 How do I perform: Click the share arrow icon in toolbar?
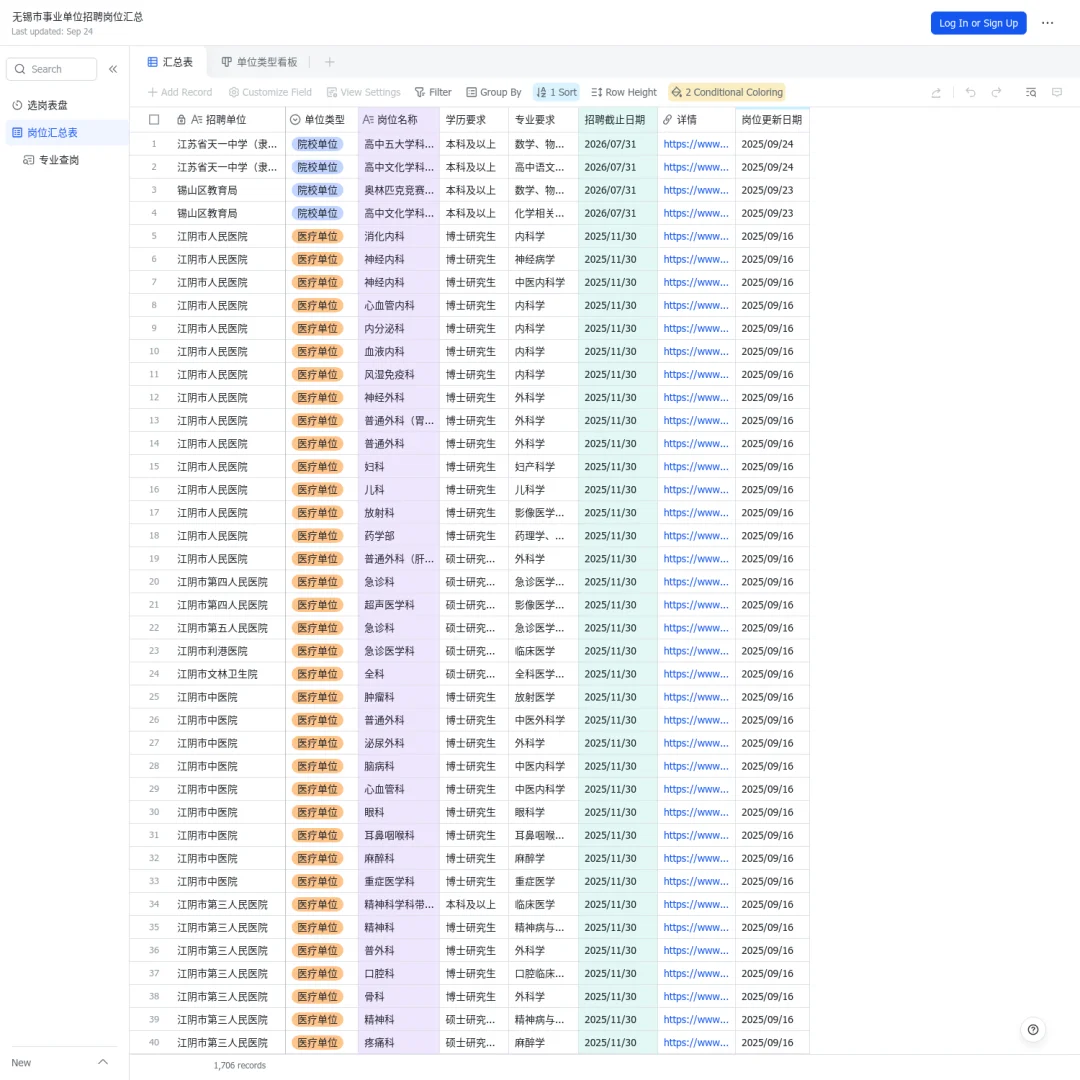point(936,92)
